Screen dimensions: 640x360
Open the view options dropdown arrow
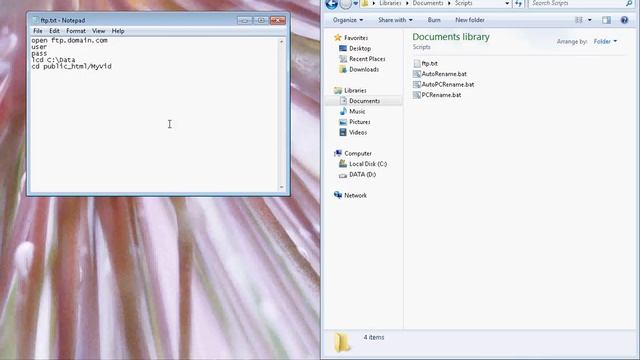[590, 20]
